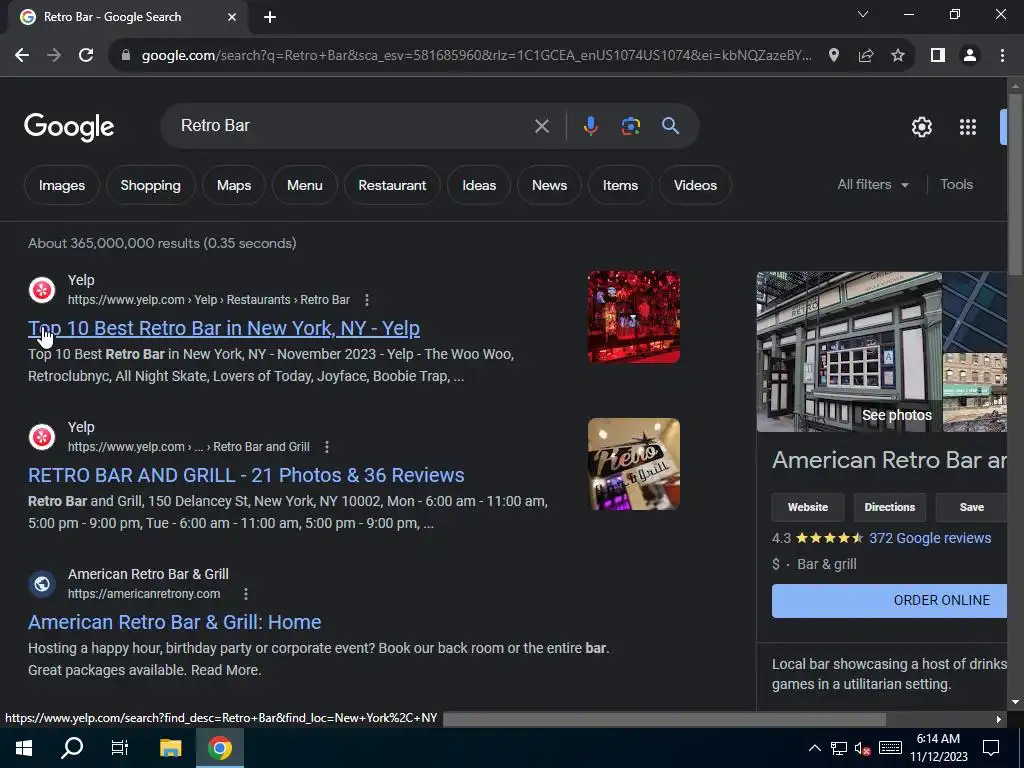Open Windows taskbar search

(72, 748)
